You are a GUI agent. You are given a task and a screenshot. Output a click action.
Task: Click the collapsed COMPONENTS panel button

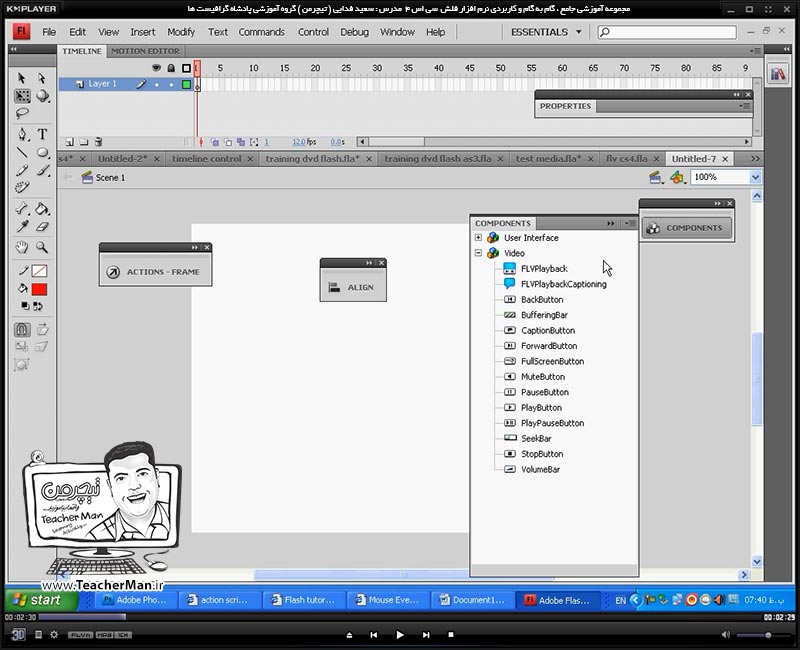click(x=686, y=228)
